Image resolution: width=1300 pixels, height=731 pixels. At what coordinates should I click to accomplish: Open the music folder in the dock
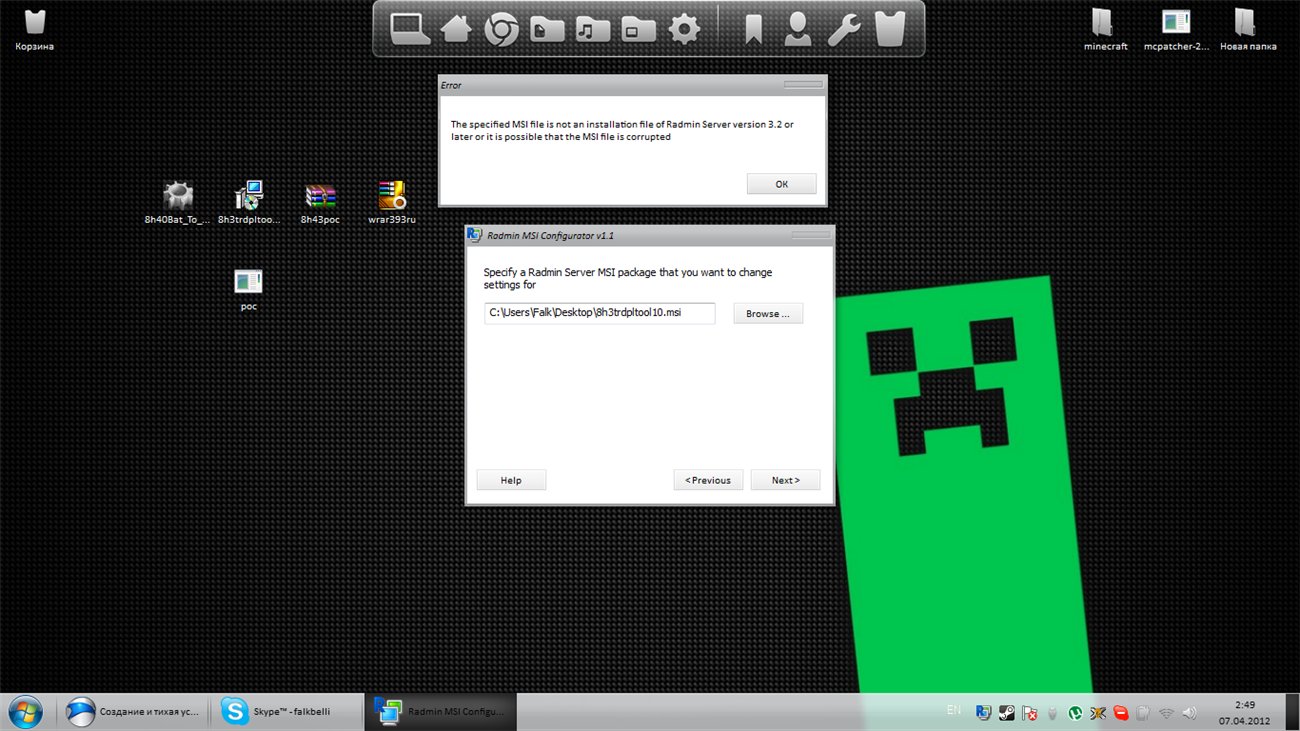pos(592,29)
